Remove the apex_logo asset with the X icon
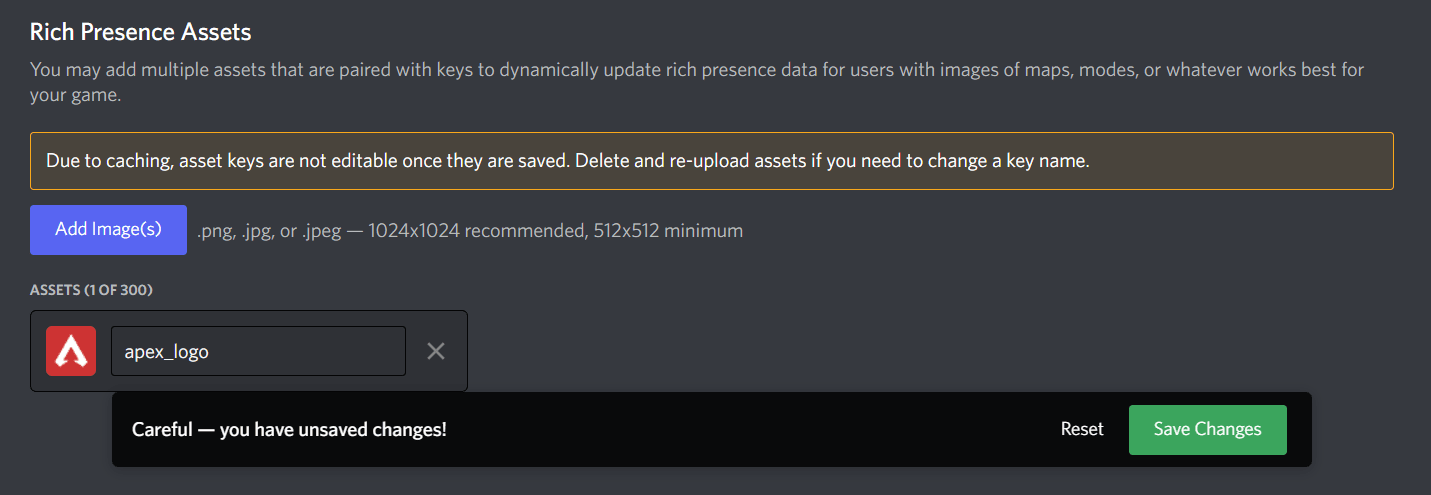 click(x=436, y=351)
